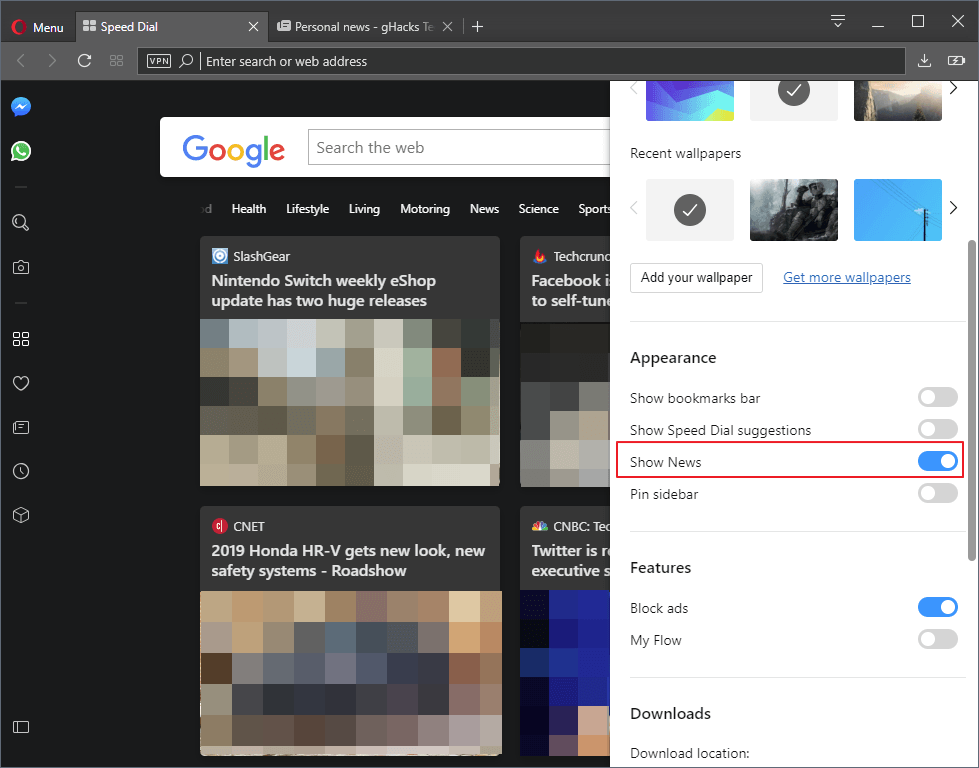Viewport: 979px width, 768px height.
Task: Disable the Block ads switch
Action: [937, 607]
